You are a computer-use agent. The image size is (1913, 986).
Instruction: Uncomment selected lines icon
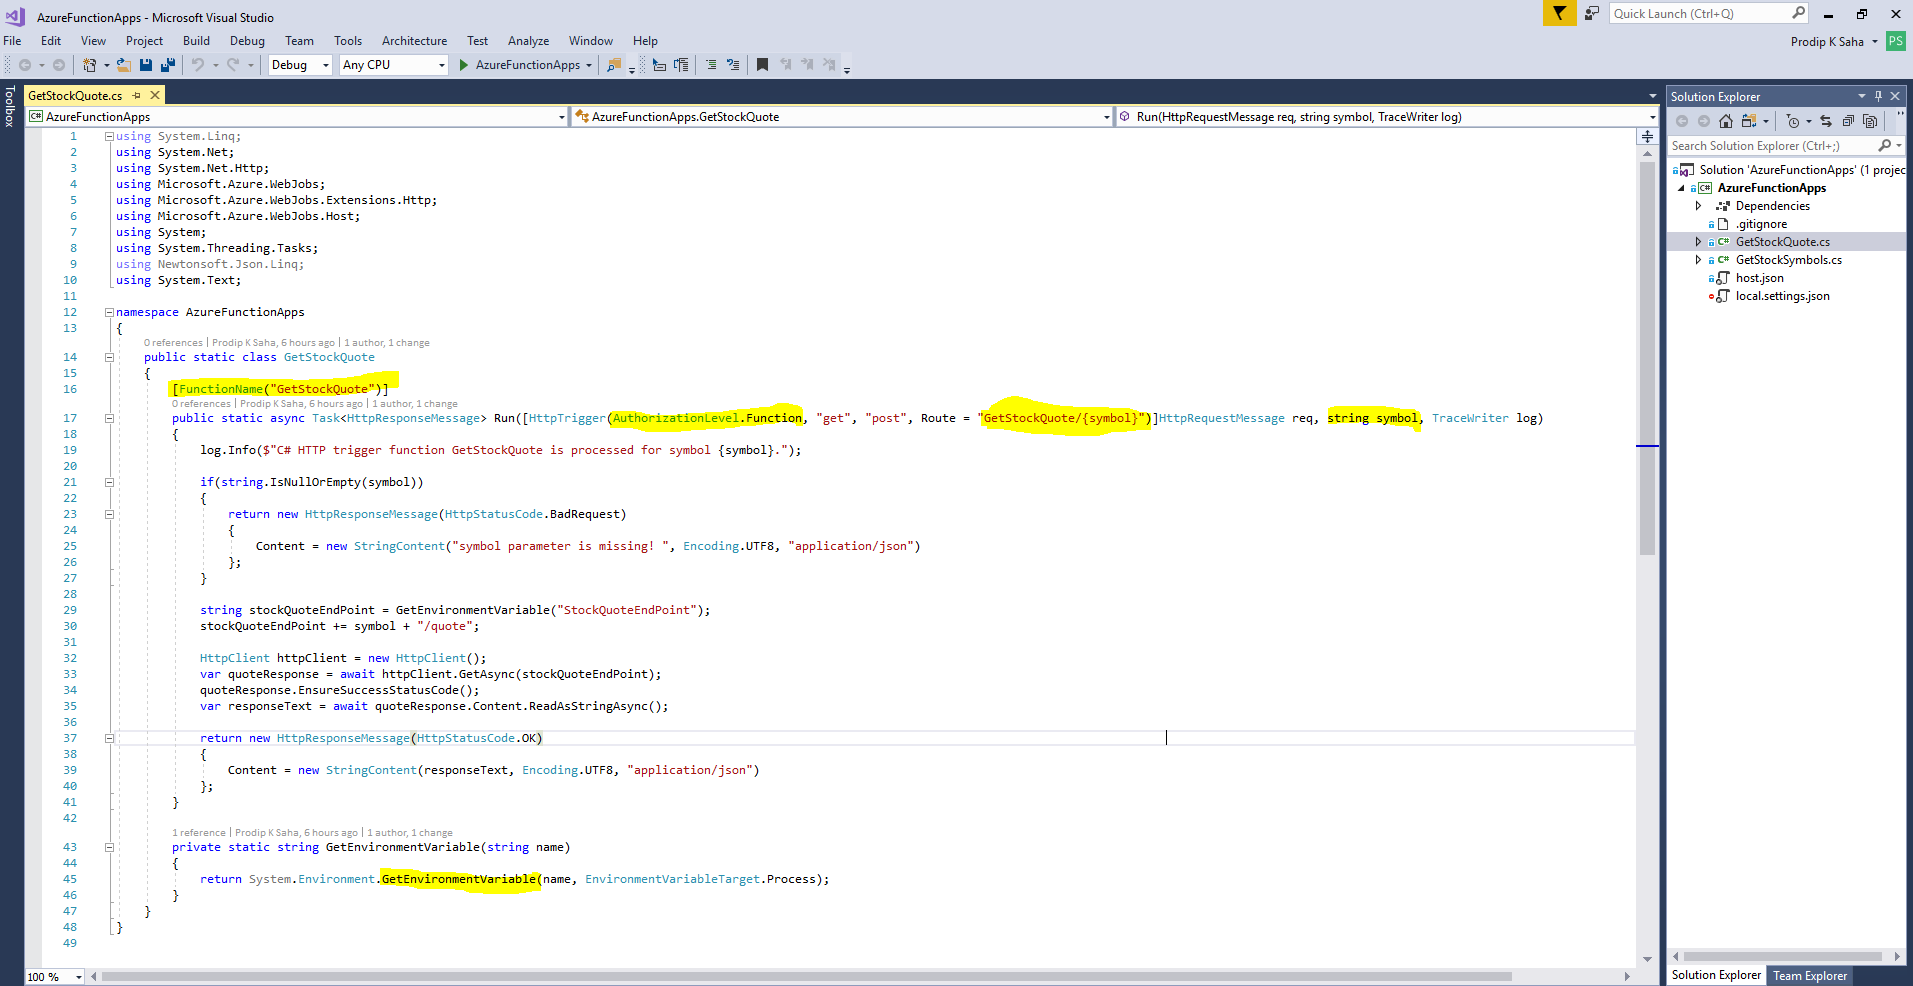click(x=733, y=65)
